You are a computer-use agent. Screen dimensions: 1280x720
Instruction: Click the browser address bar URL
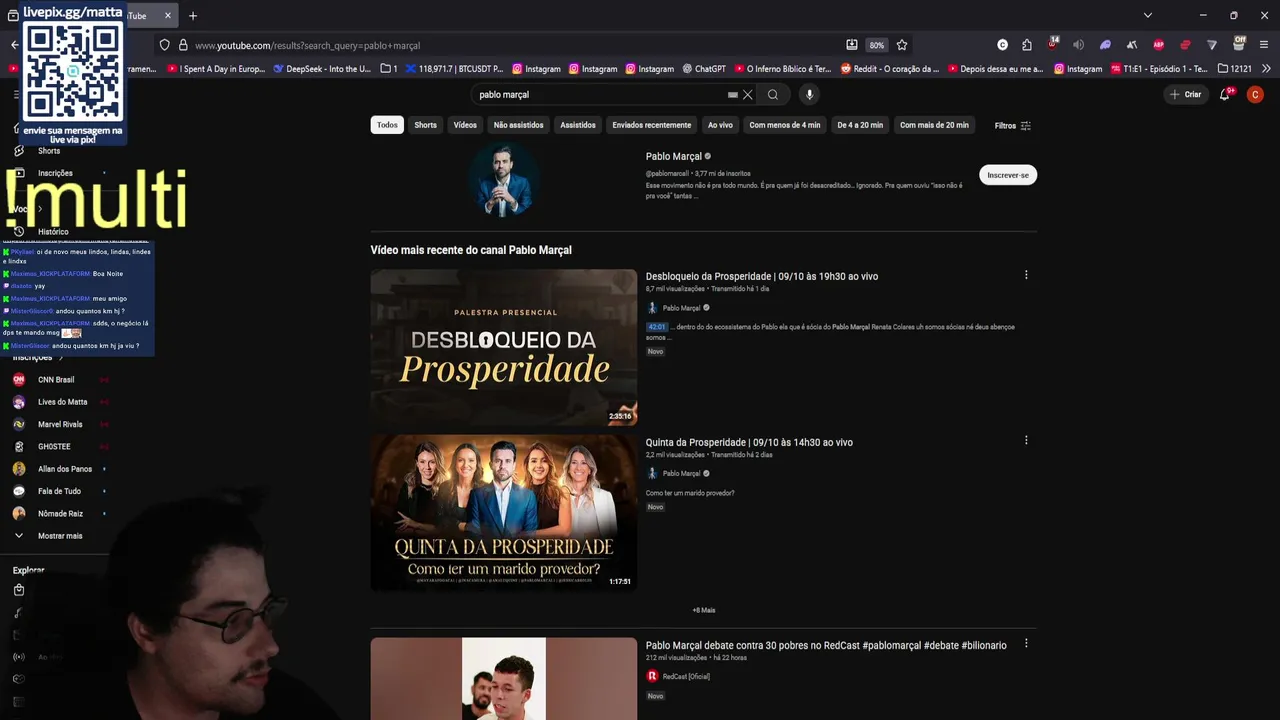[x=307, y=45]
